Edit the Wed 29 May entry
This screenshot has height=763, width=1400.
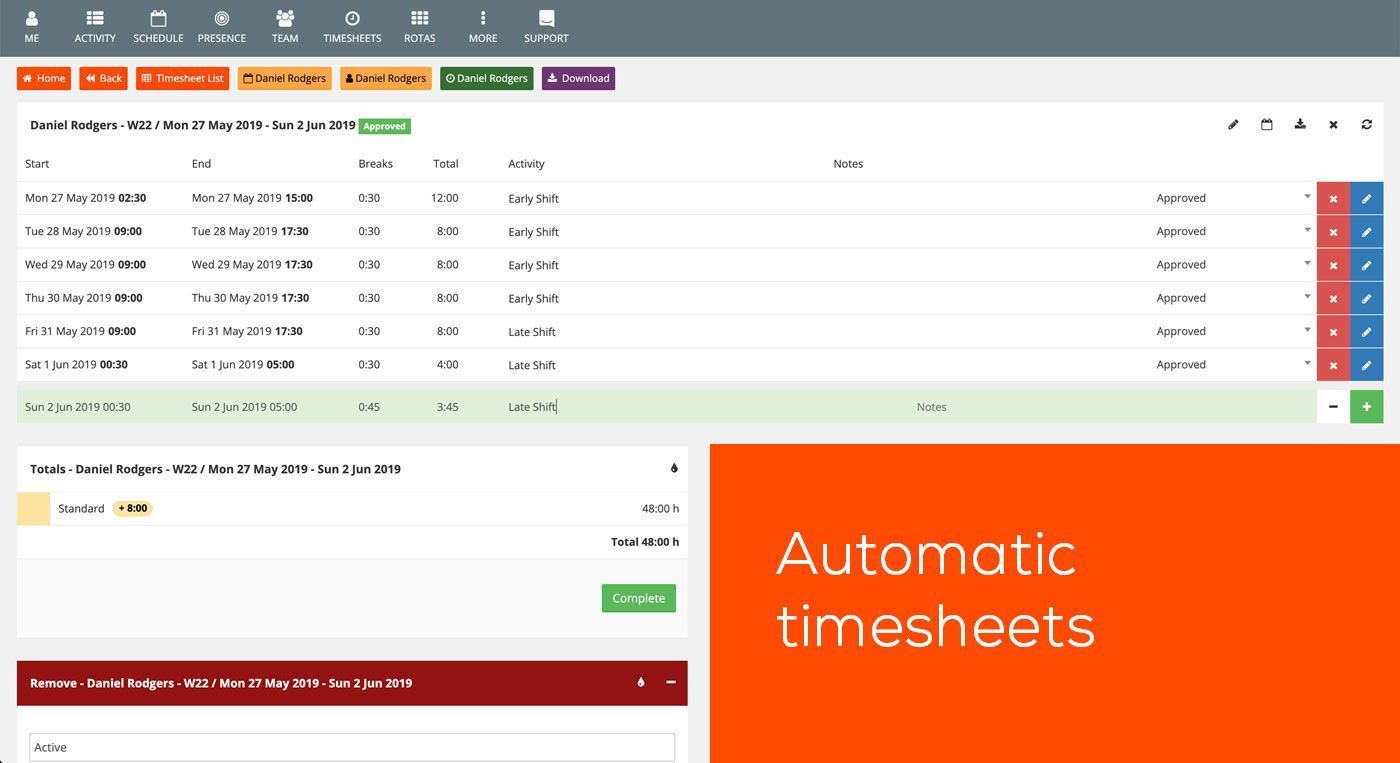point(1366,265)
